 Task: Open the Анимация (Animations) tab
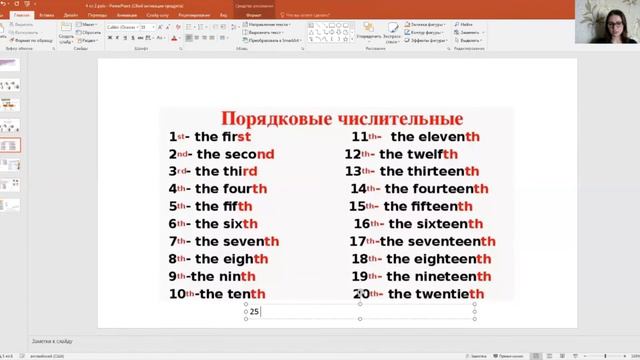[x=127, y=15]
